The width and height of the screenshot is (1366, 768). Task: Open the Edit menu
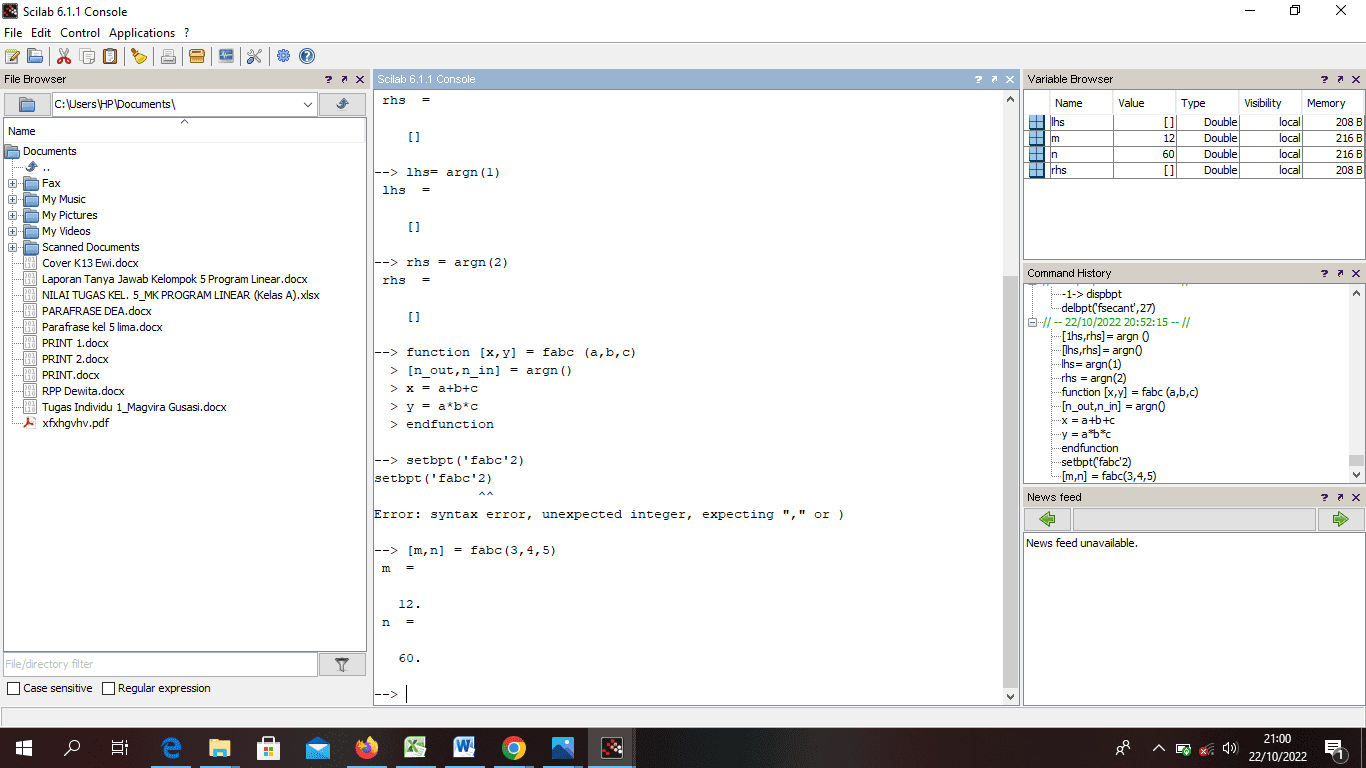[x=41, y=33]
